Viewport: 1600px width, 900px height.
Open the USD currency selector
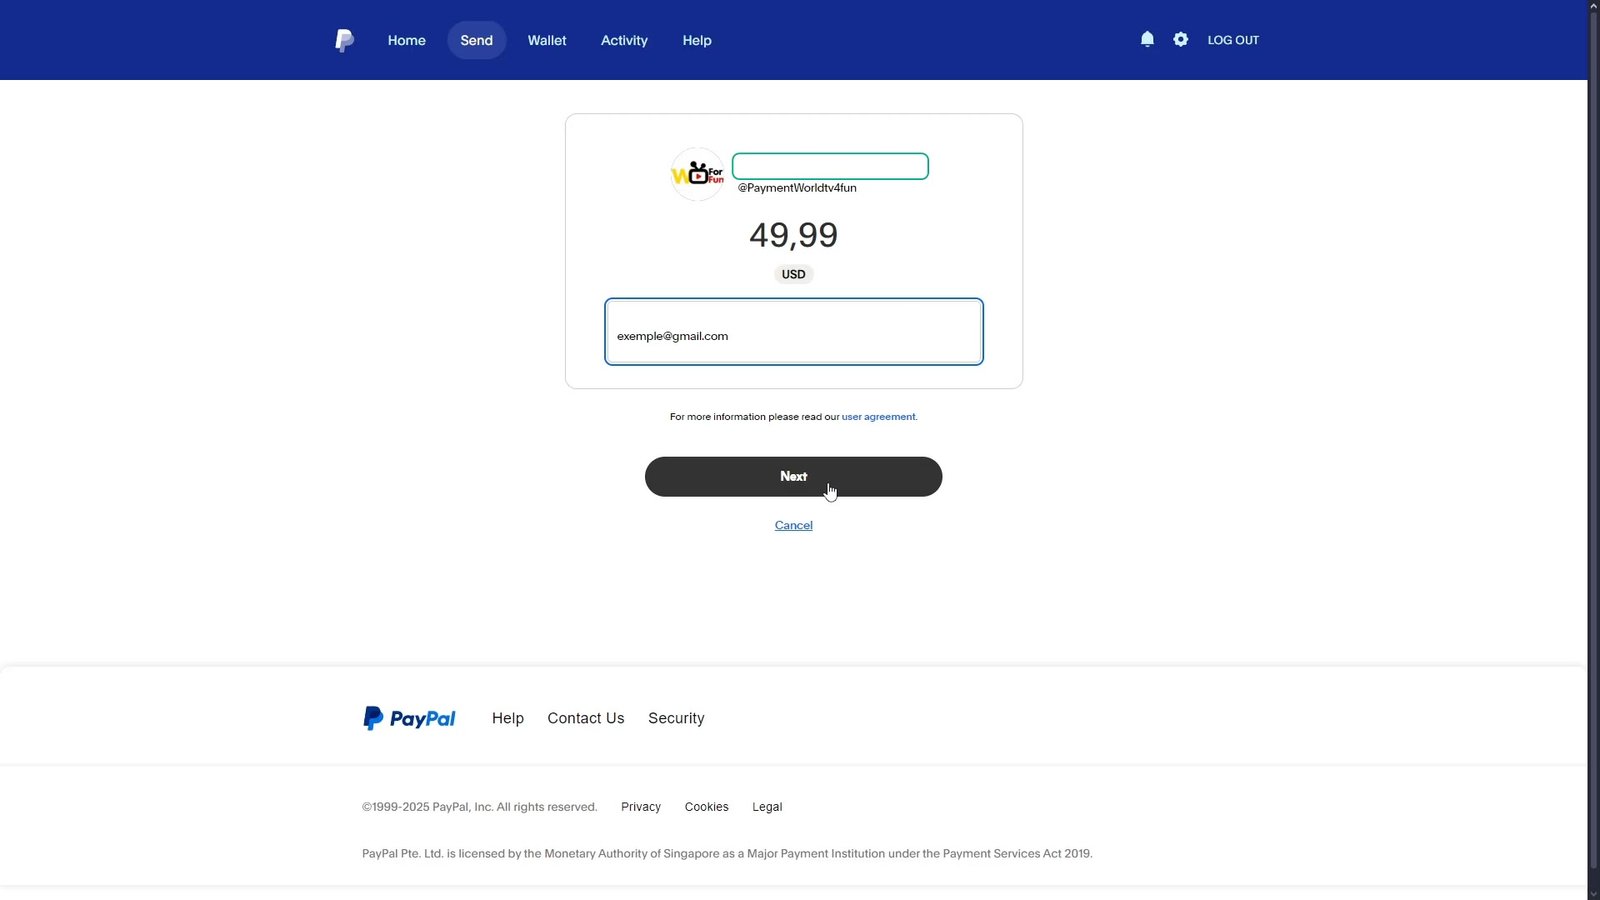794,274
